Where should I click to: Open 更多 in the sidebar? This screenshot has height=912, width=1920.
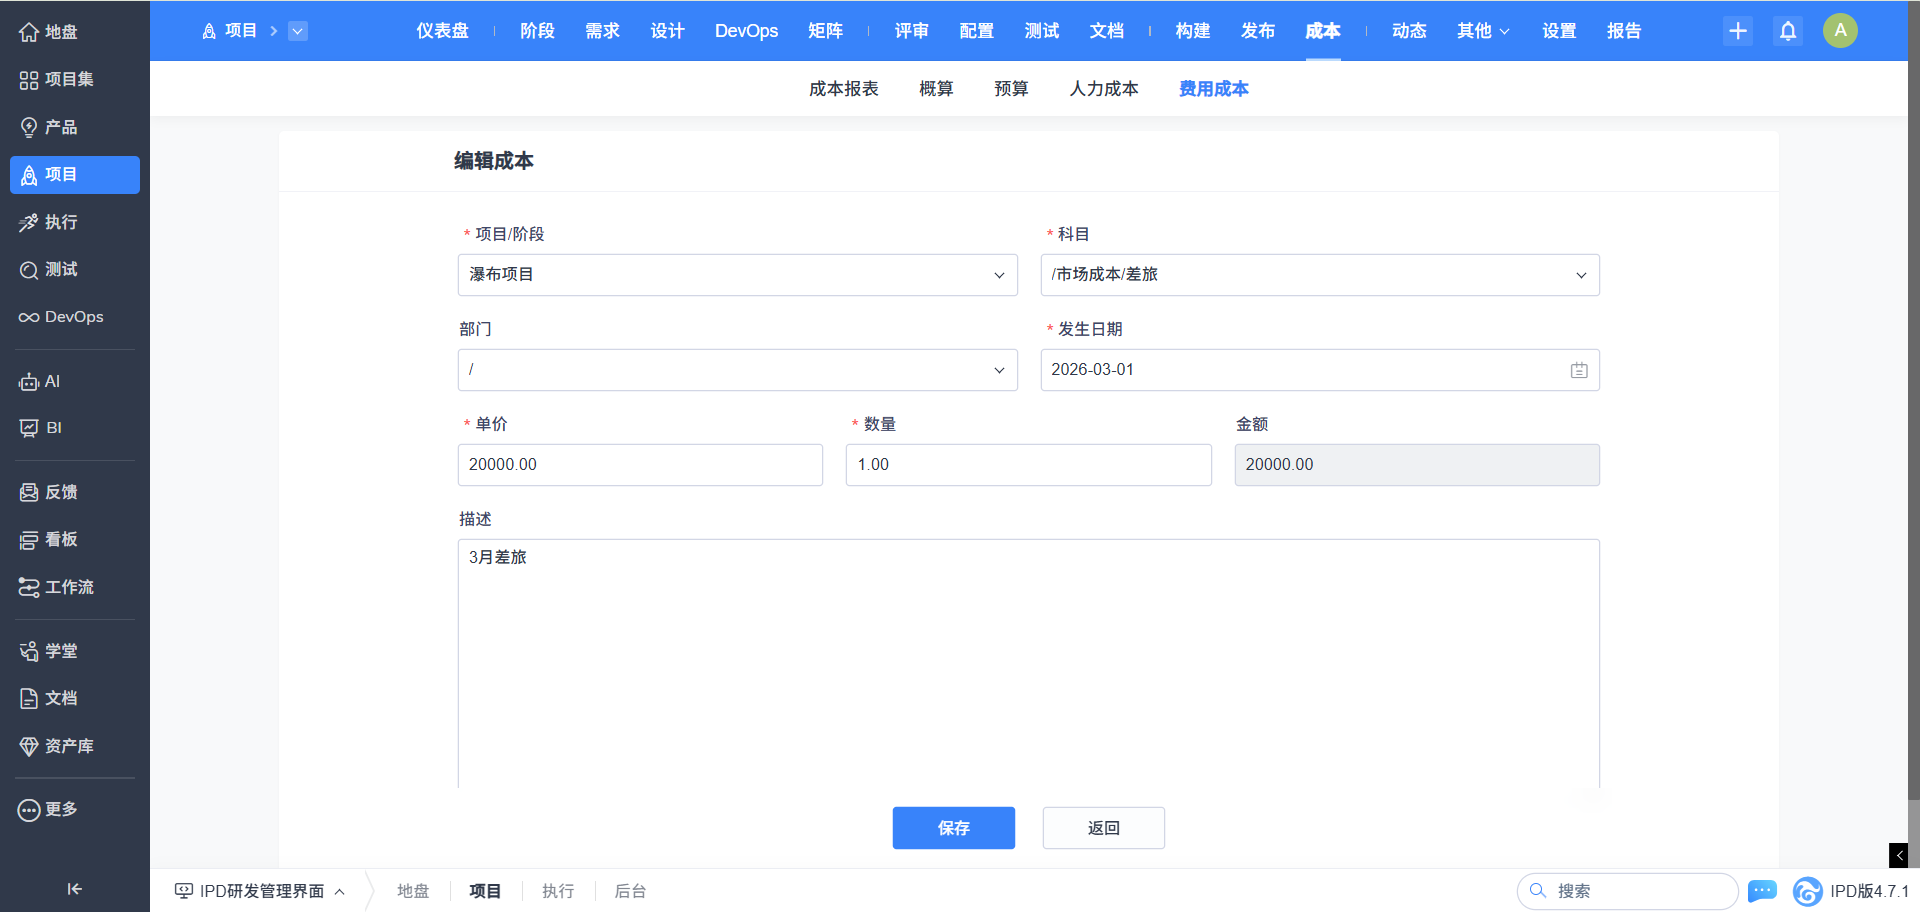[x=74, y=809]
